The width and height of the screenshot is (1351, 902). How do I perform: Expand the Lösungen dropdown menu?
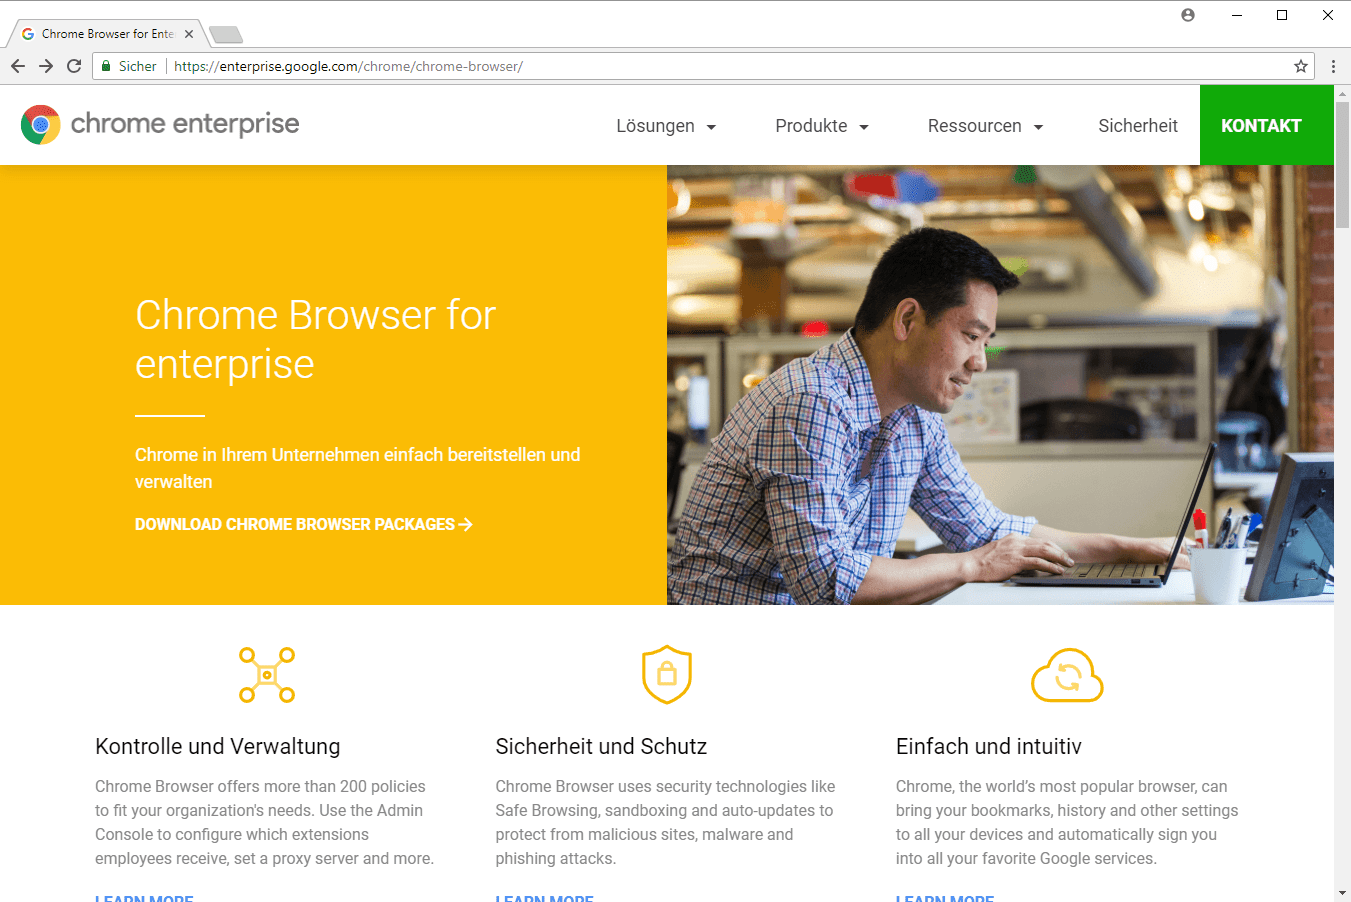point(666,126)
